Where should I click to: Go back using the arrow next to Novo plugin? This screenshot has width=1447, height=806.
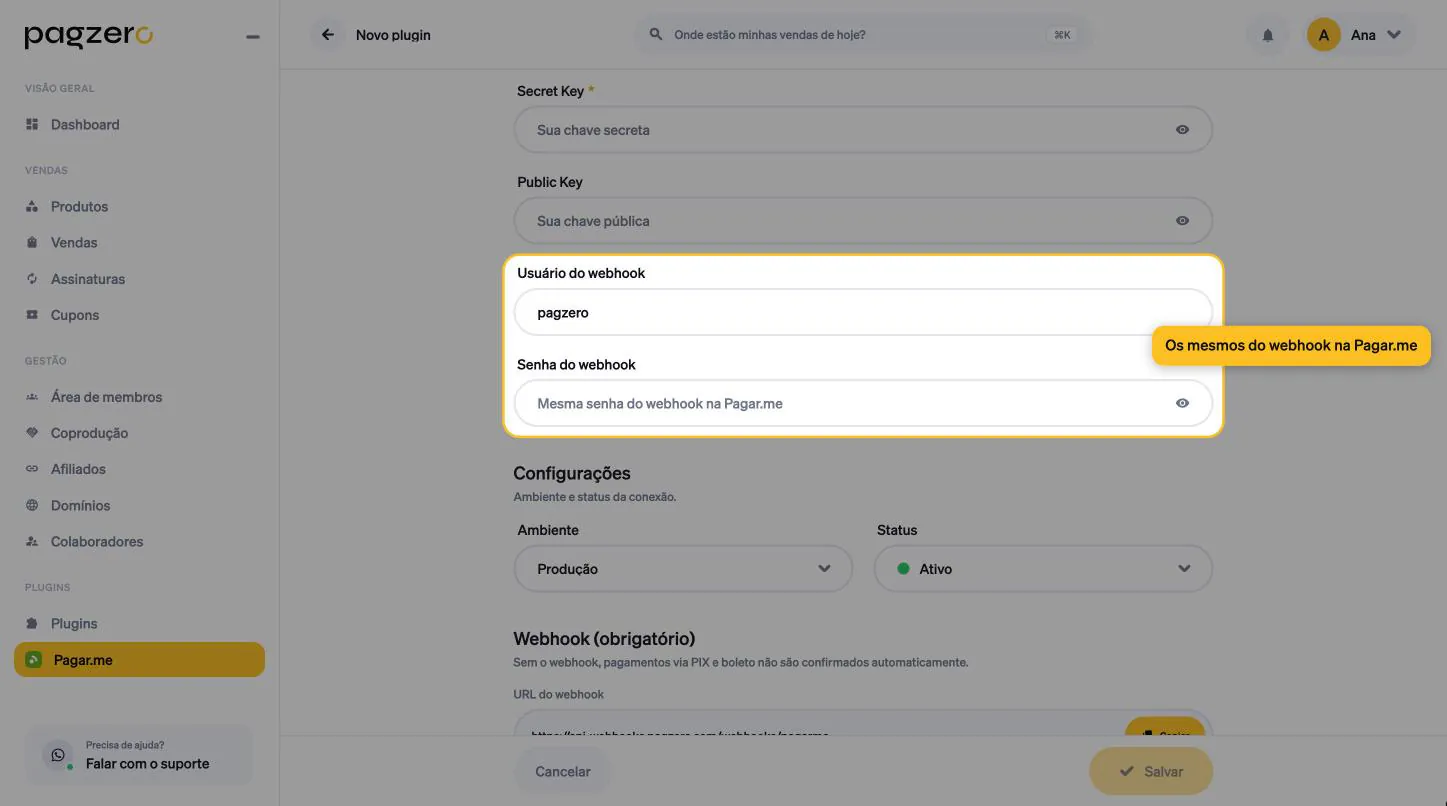327,35
